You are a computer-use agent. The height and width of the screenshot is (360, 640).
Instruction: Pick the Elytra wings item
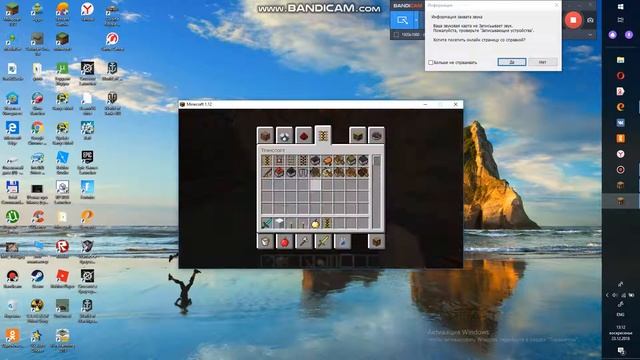303,173
